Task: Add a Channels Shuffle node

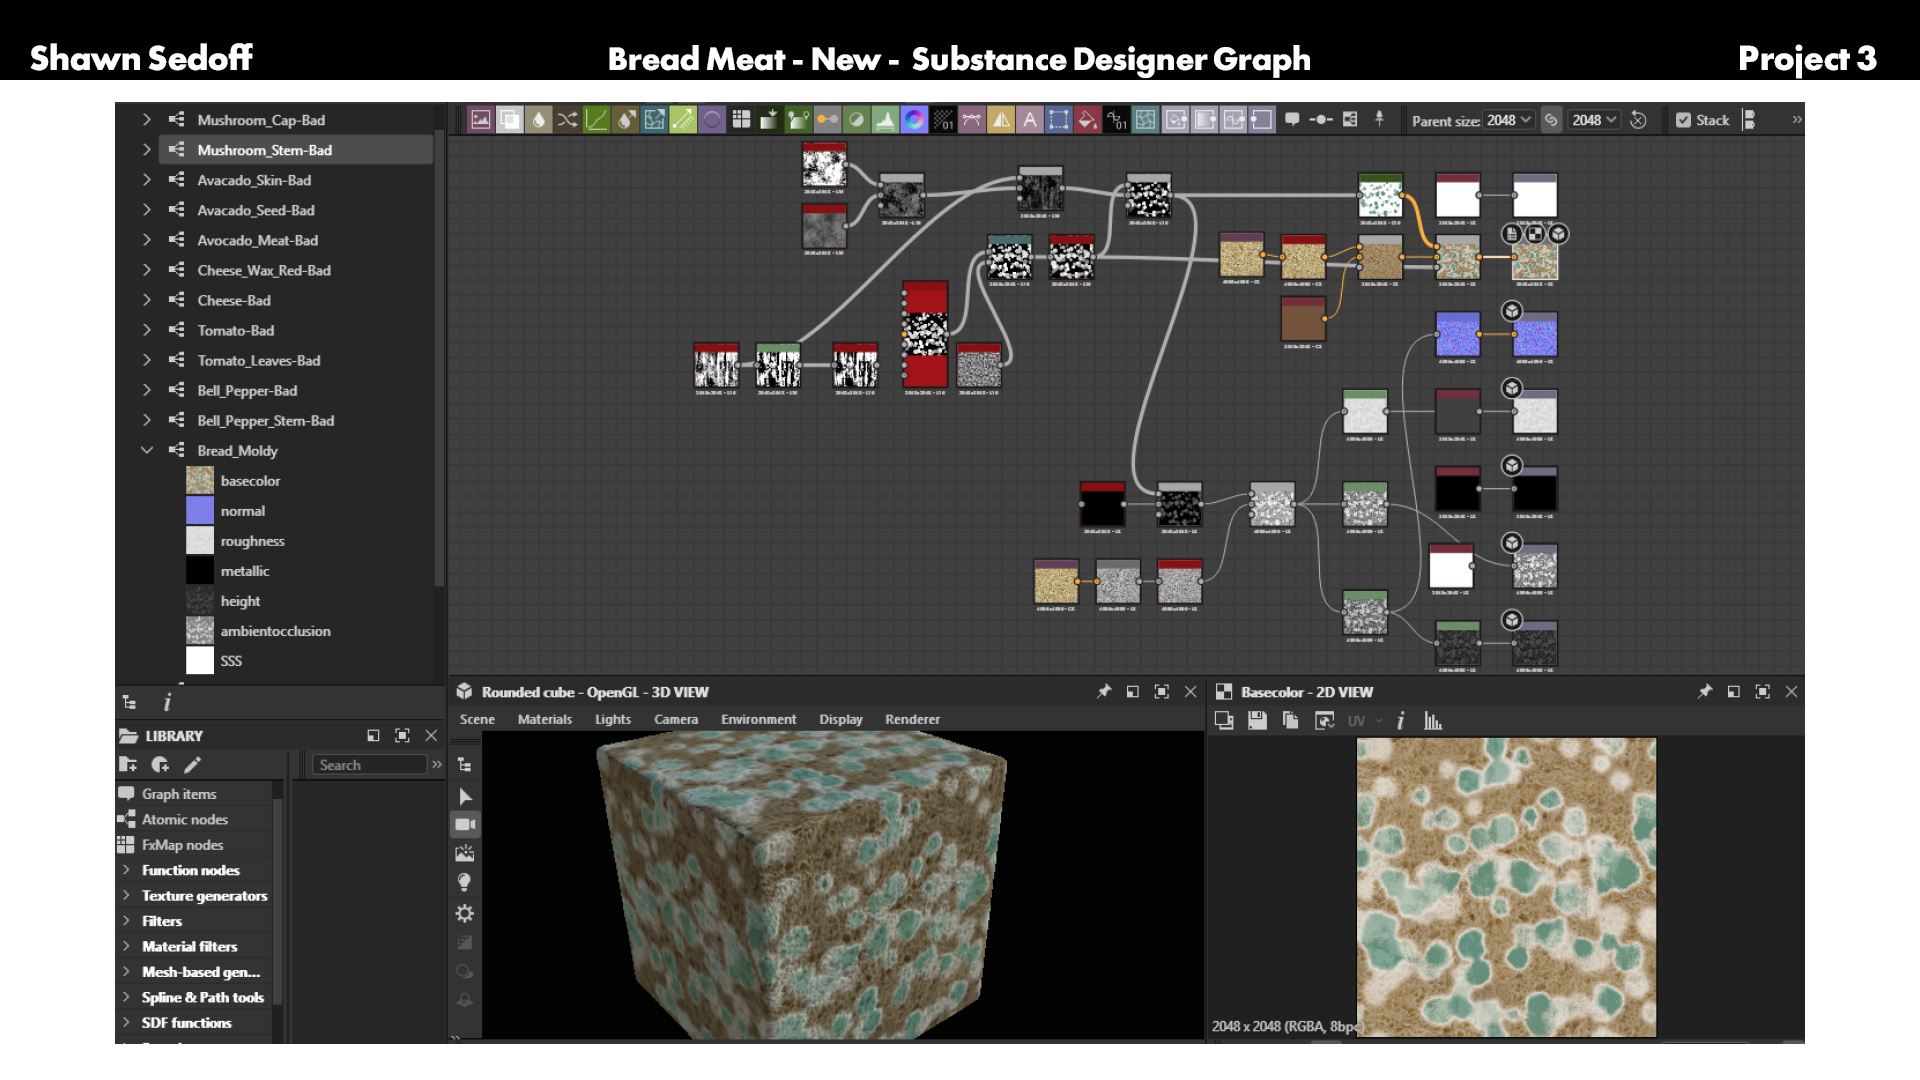Action: tap(568, 120)
